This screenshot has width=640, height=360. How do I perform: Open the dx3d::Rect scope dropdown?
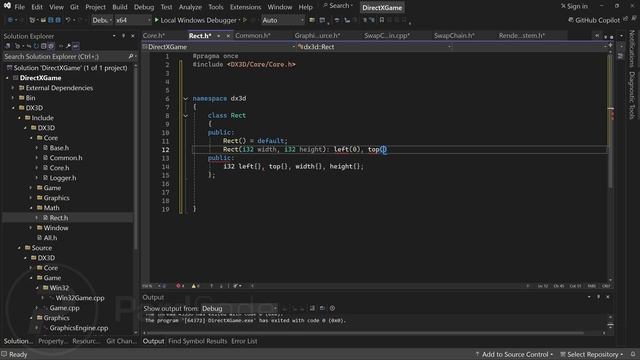pos(374,47)
